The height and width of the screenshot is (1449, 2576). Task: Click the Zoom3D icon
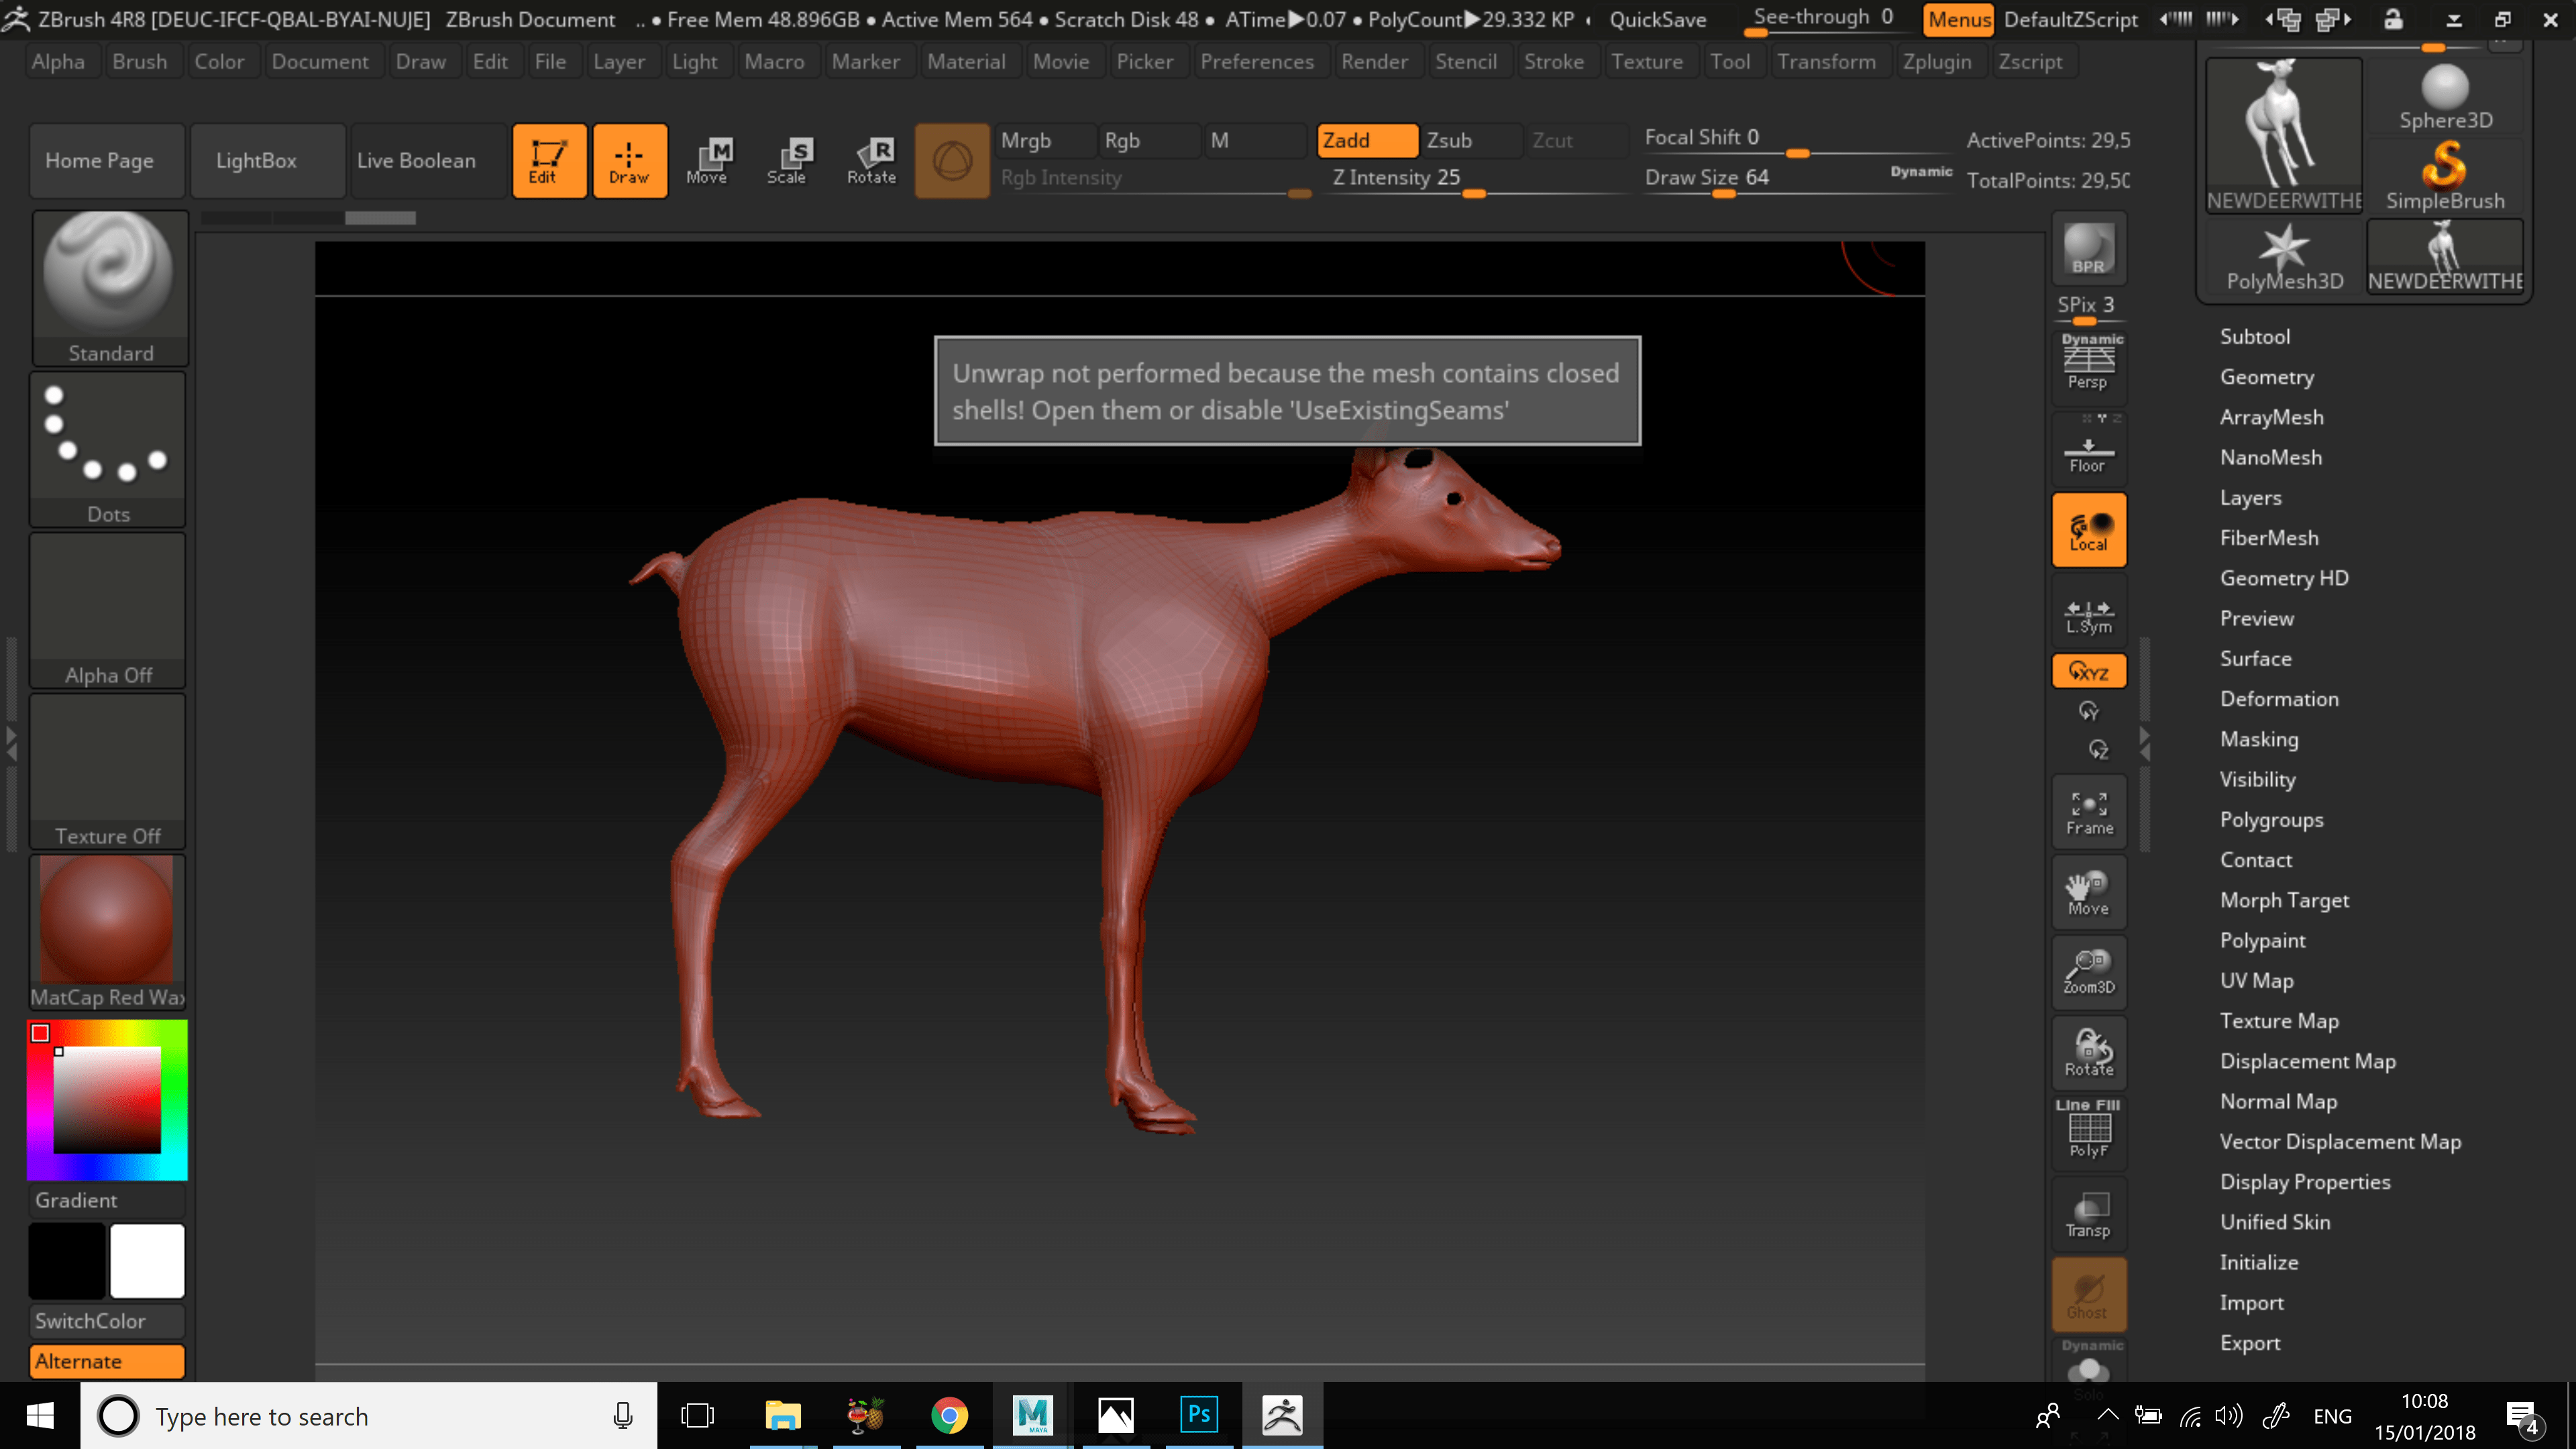click(x=2088, y=971)
